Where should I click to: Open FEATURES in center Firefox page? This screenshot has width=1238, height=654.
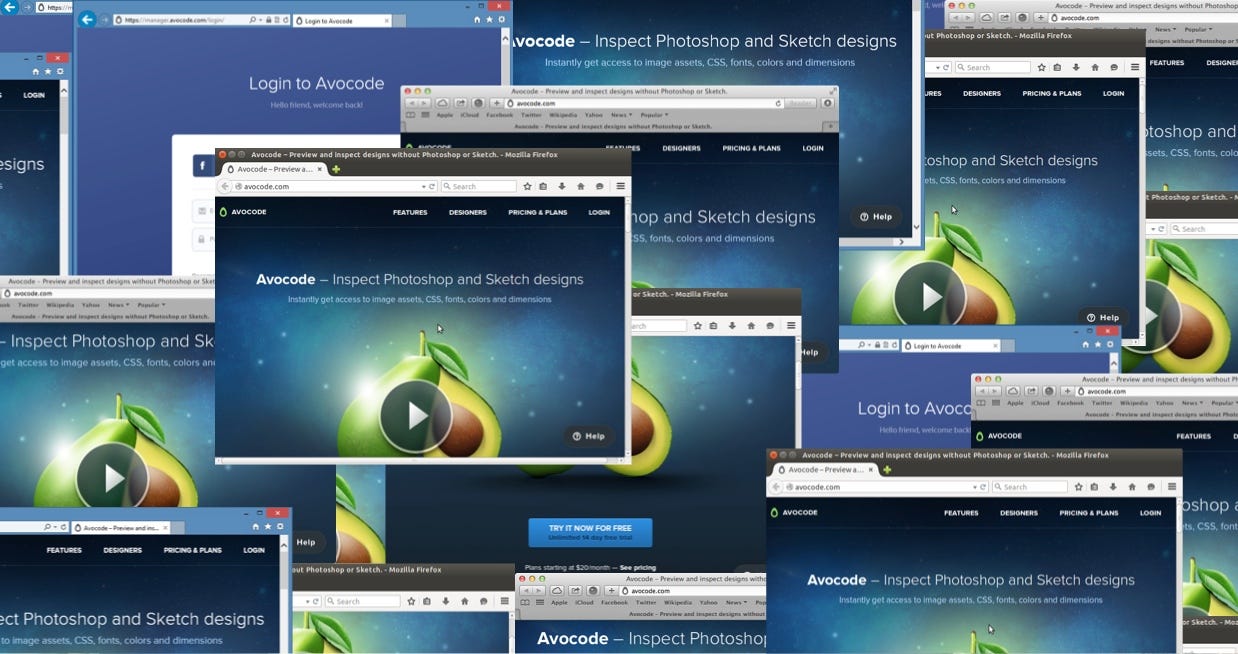pos(410,212)
